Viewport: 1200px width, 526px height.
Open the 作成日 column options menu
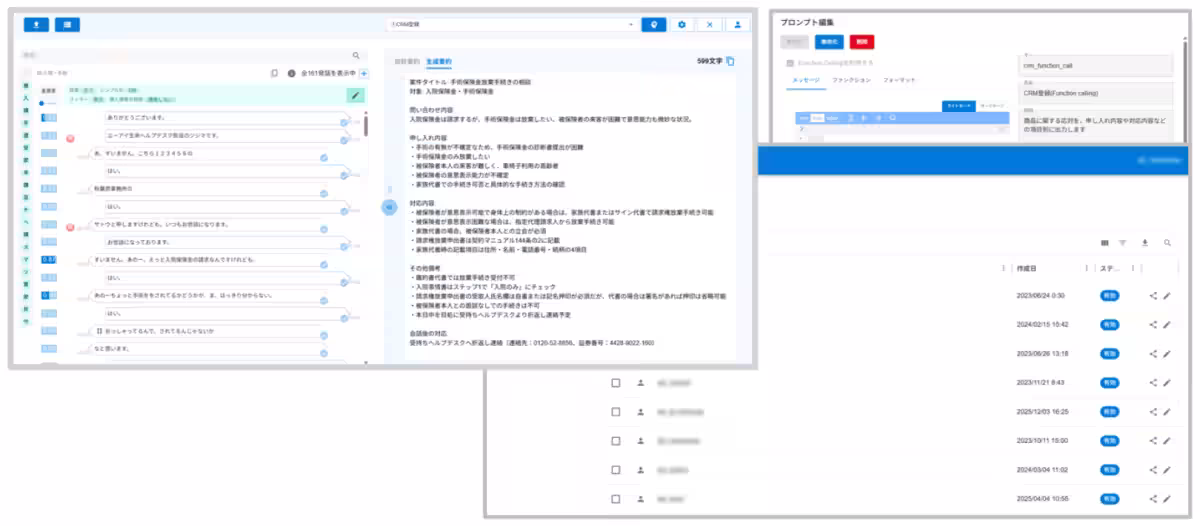(x=1086, y=268)
